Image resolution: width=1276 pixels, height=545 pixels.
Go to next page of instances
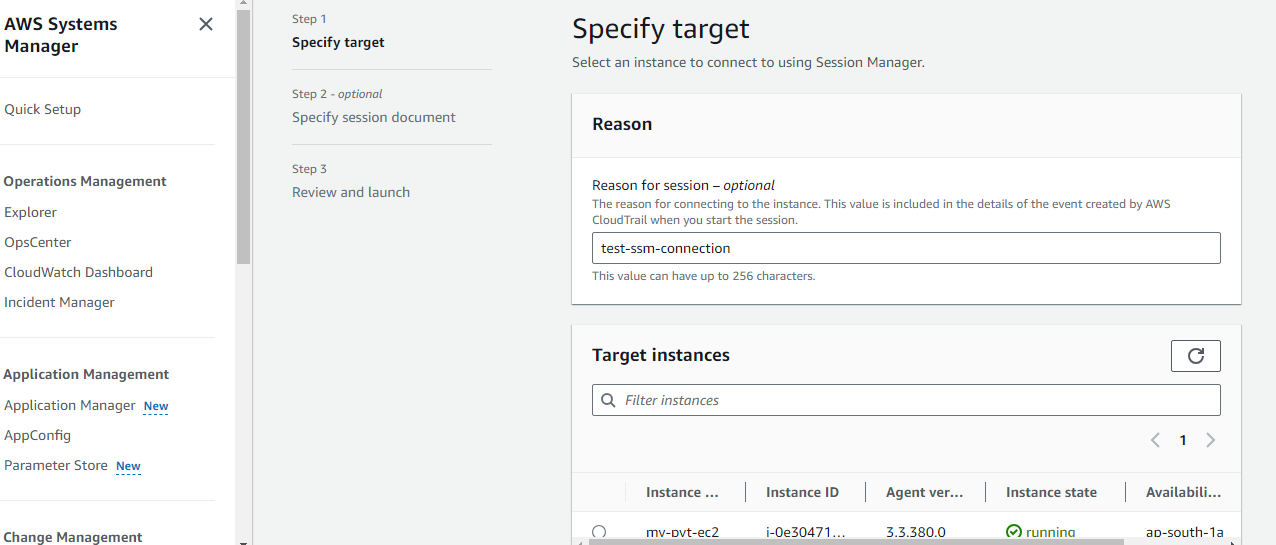[1210, 440]
